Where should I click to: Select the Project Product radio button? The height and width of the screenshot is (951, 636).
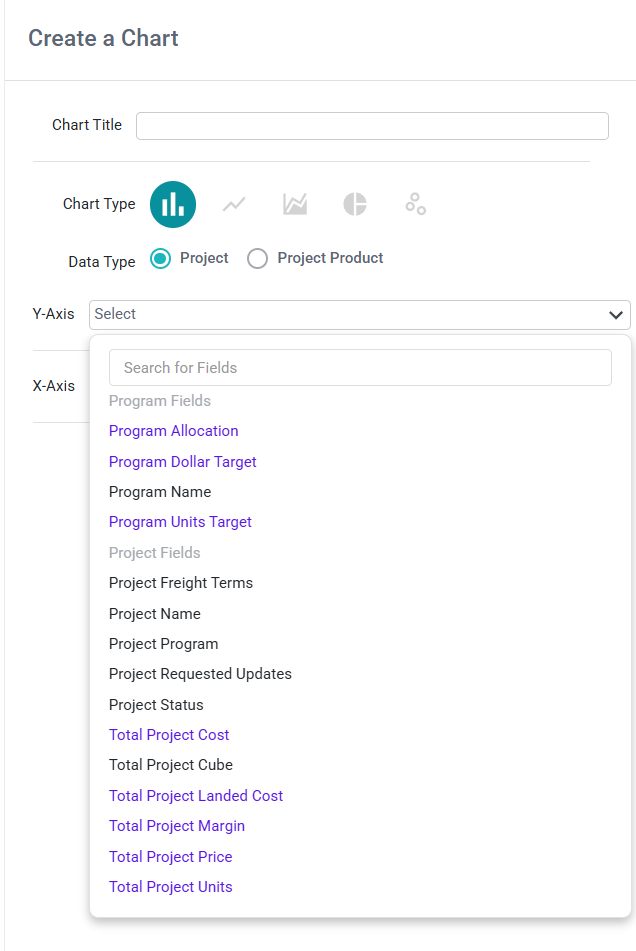[x=258, y=258]
